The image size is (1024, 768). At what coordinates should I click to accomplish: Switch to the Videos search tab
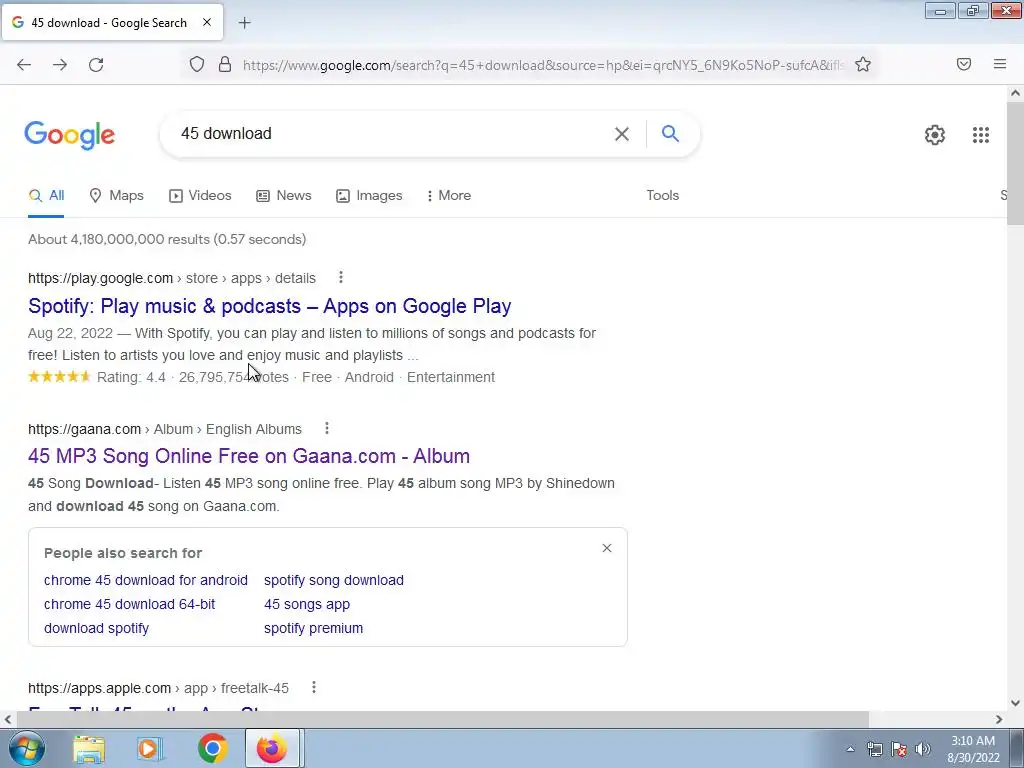click(200, 195)
